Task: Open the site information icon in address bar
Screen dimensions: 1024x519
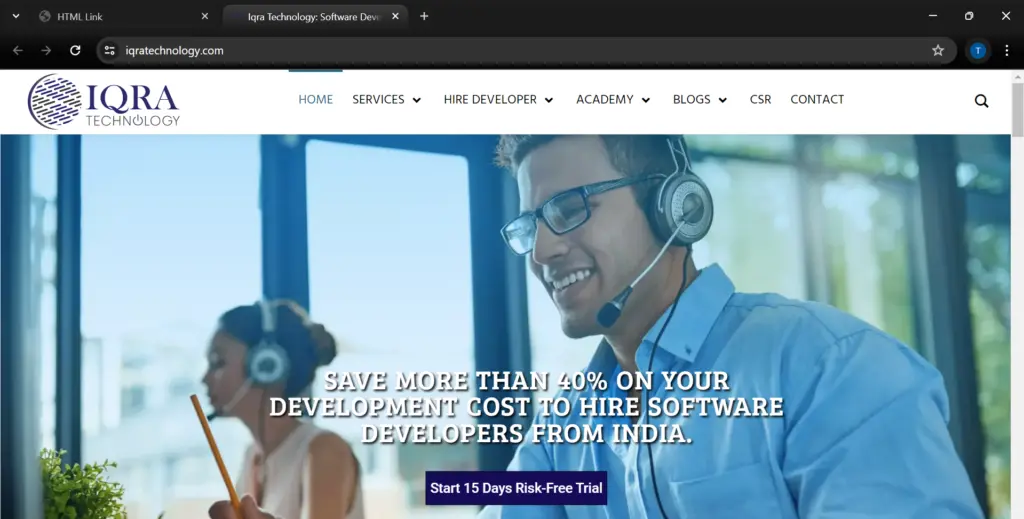Action: click(x=110, y=50)
